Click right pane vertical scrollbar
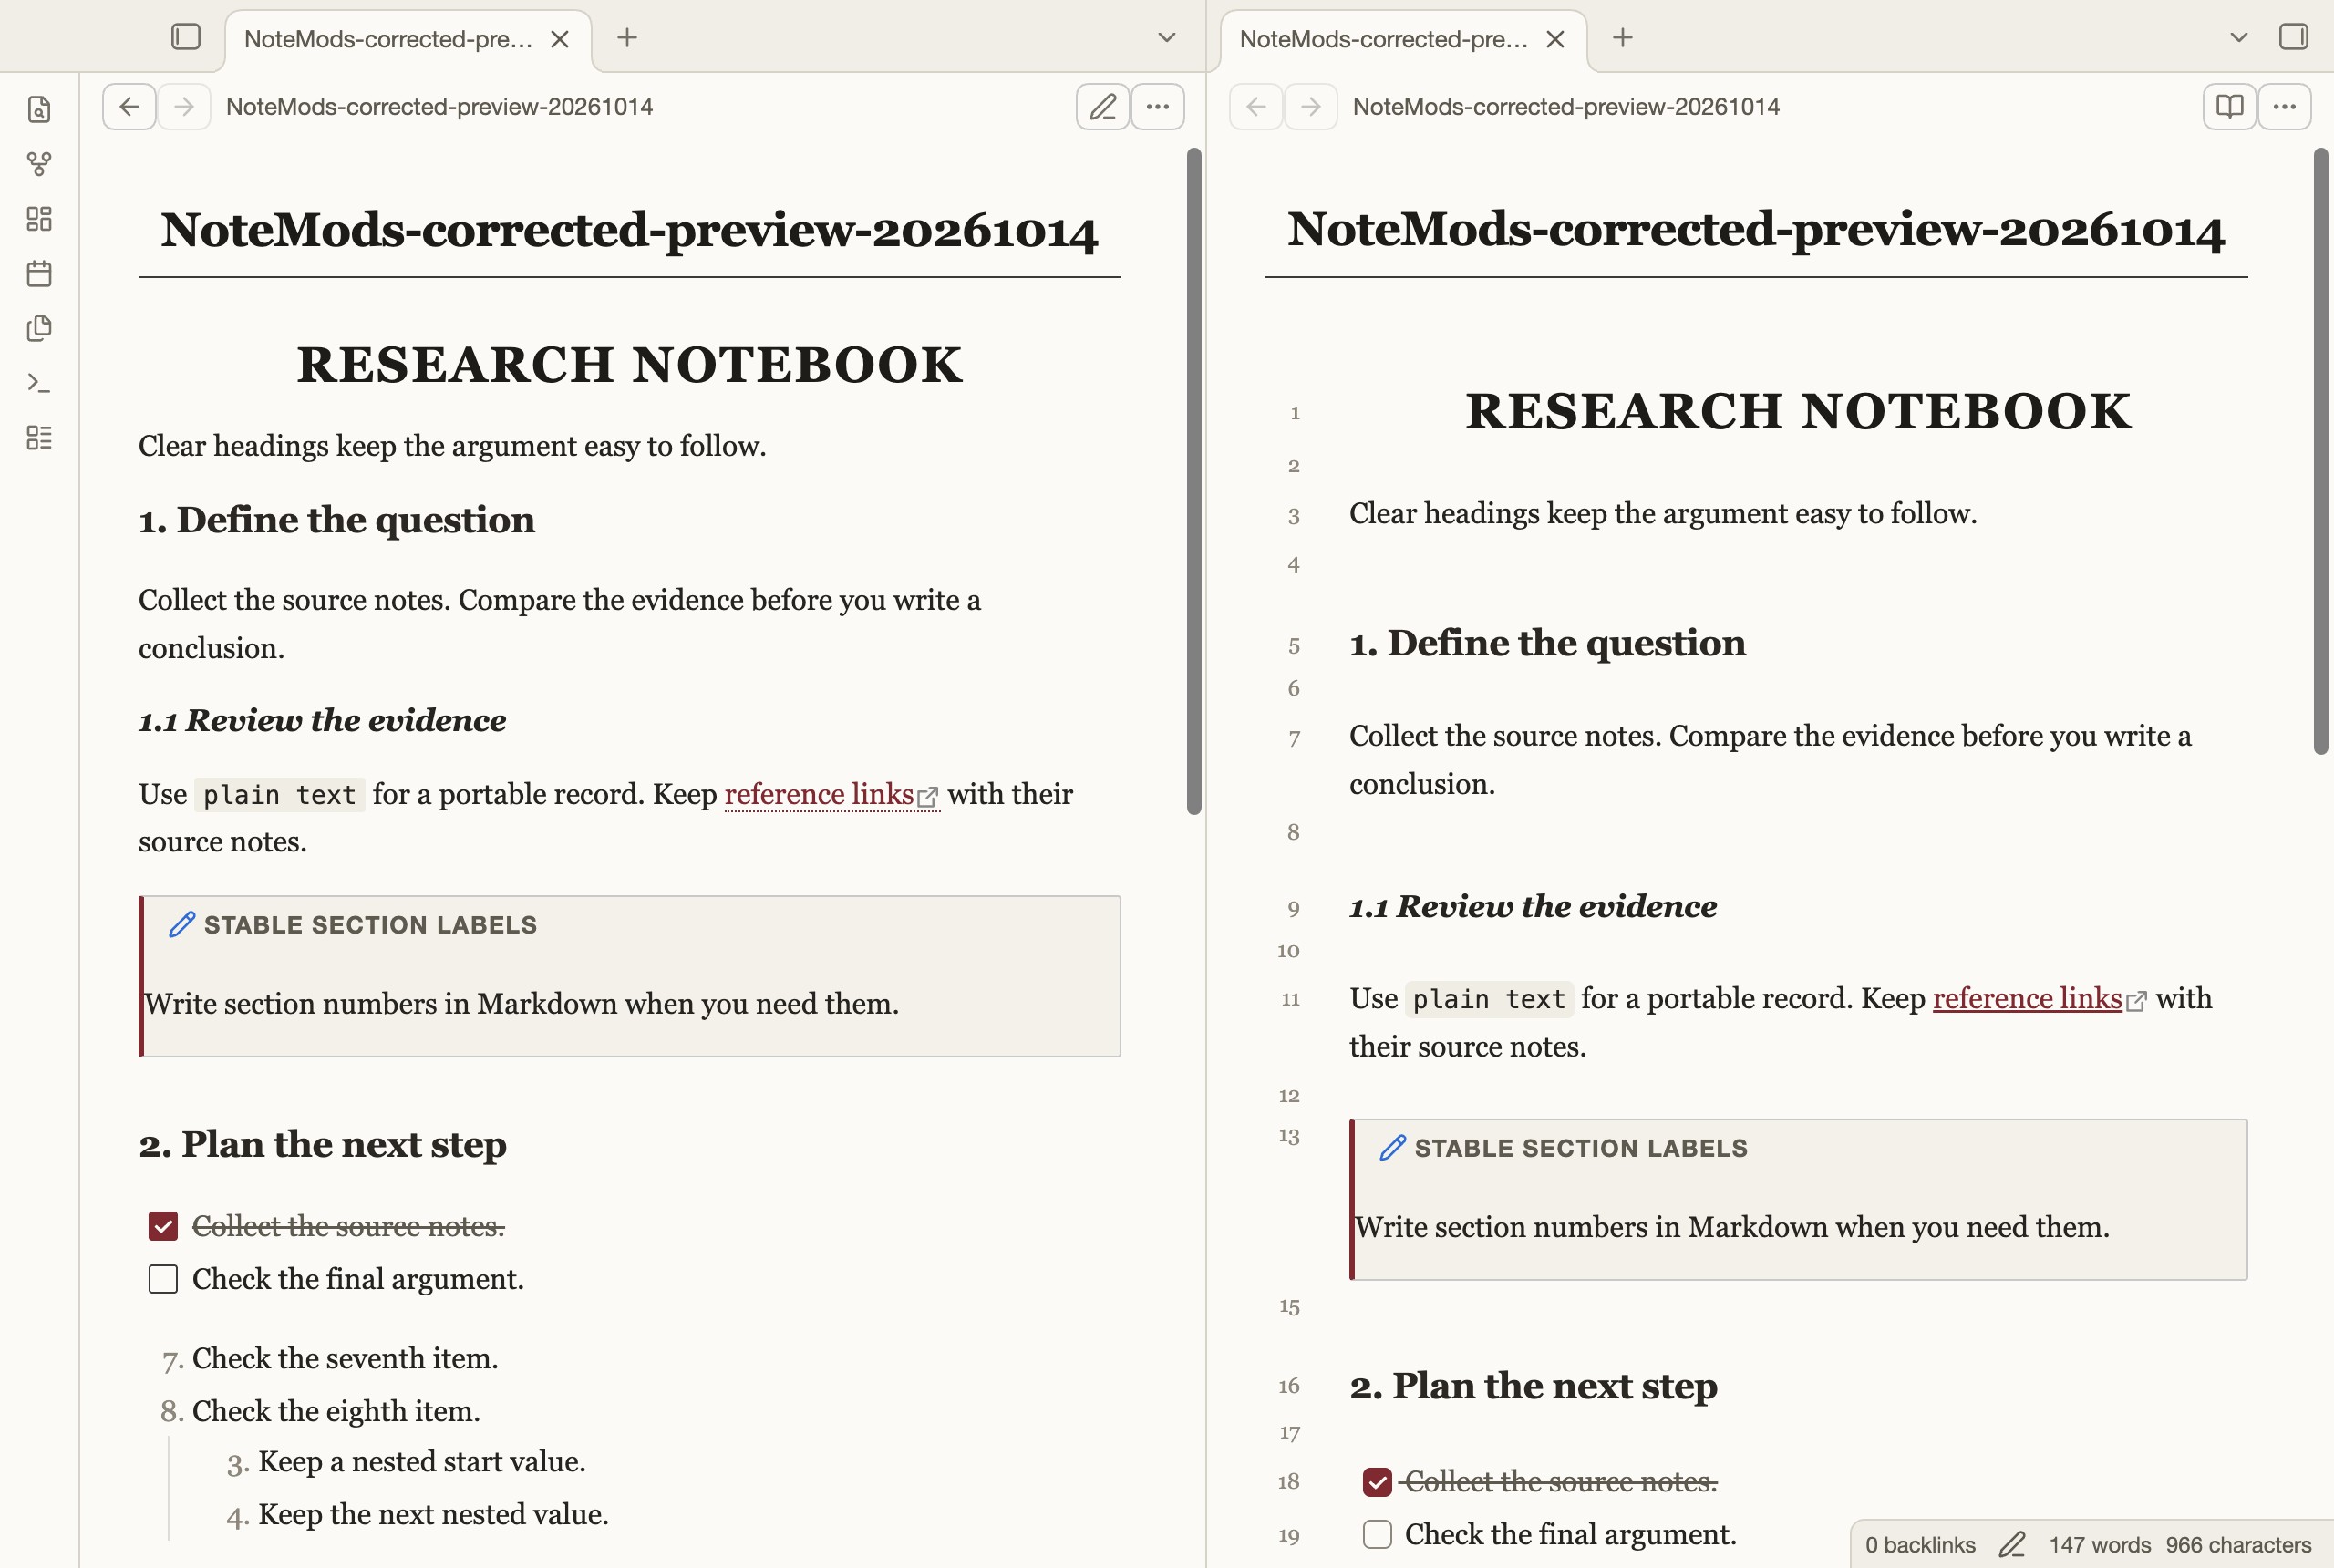Image resolution: width=2334 pixels, height=1568 pixels. point(2320,450)
